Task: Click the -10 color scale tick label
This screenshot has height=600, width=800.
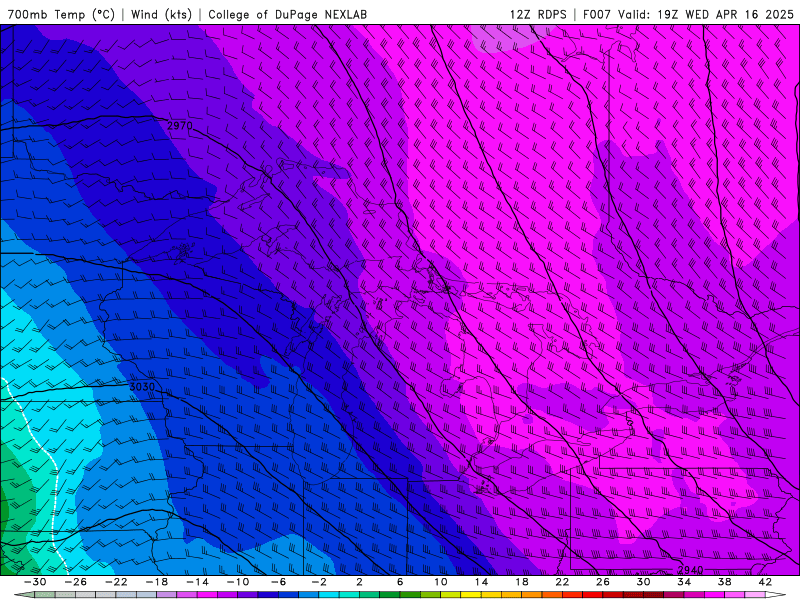Action: point(238,582)
